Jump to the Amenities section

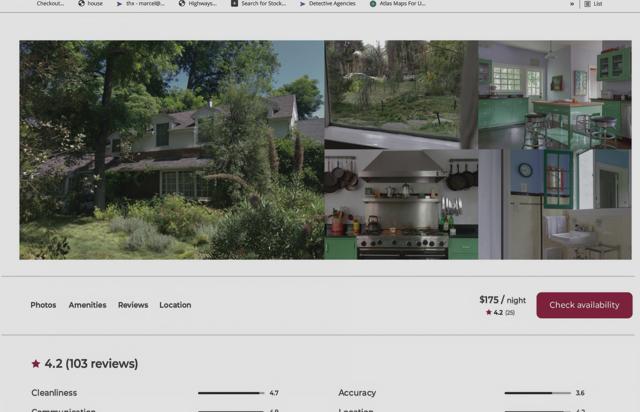pos(87,305)
